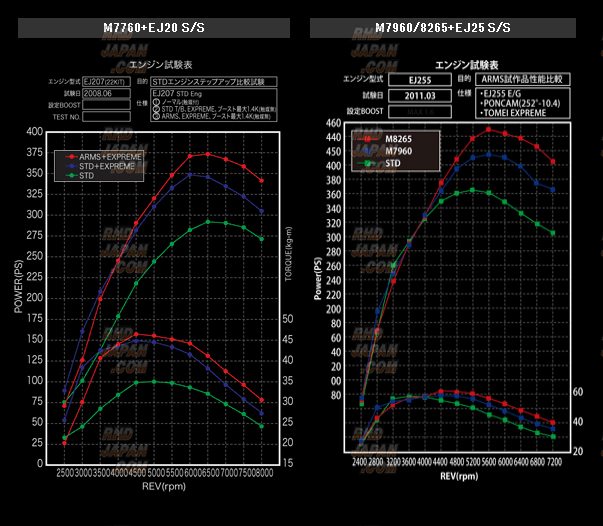The width and height of the screenshot is (603, 526).
Task: Click the 460 power axis value
Action: tap(333, 123)
